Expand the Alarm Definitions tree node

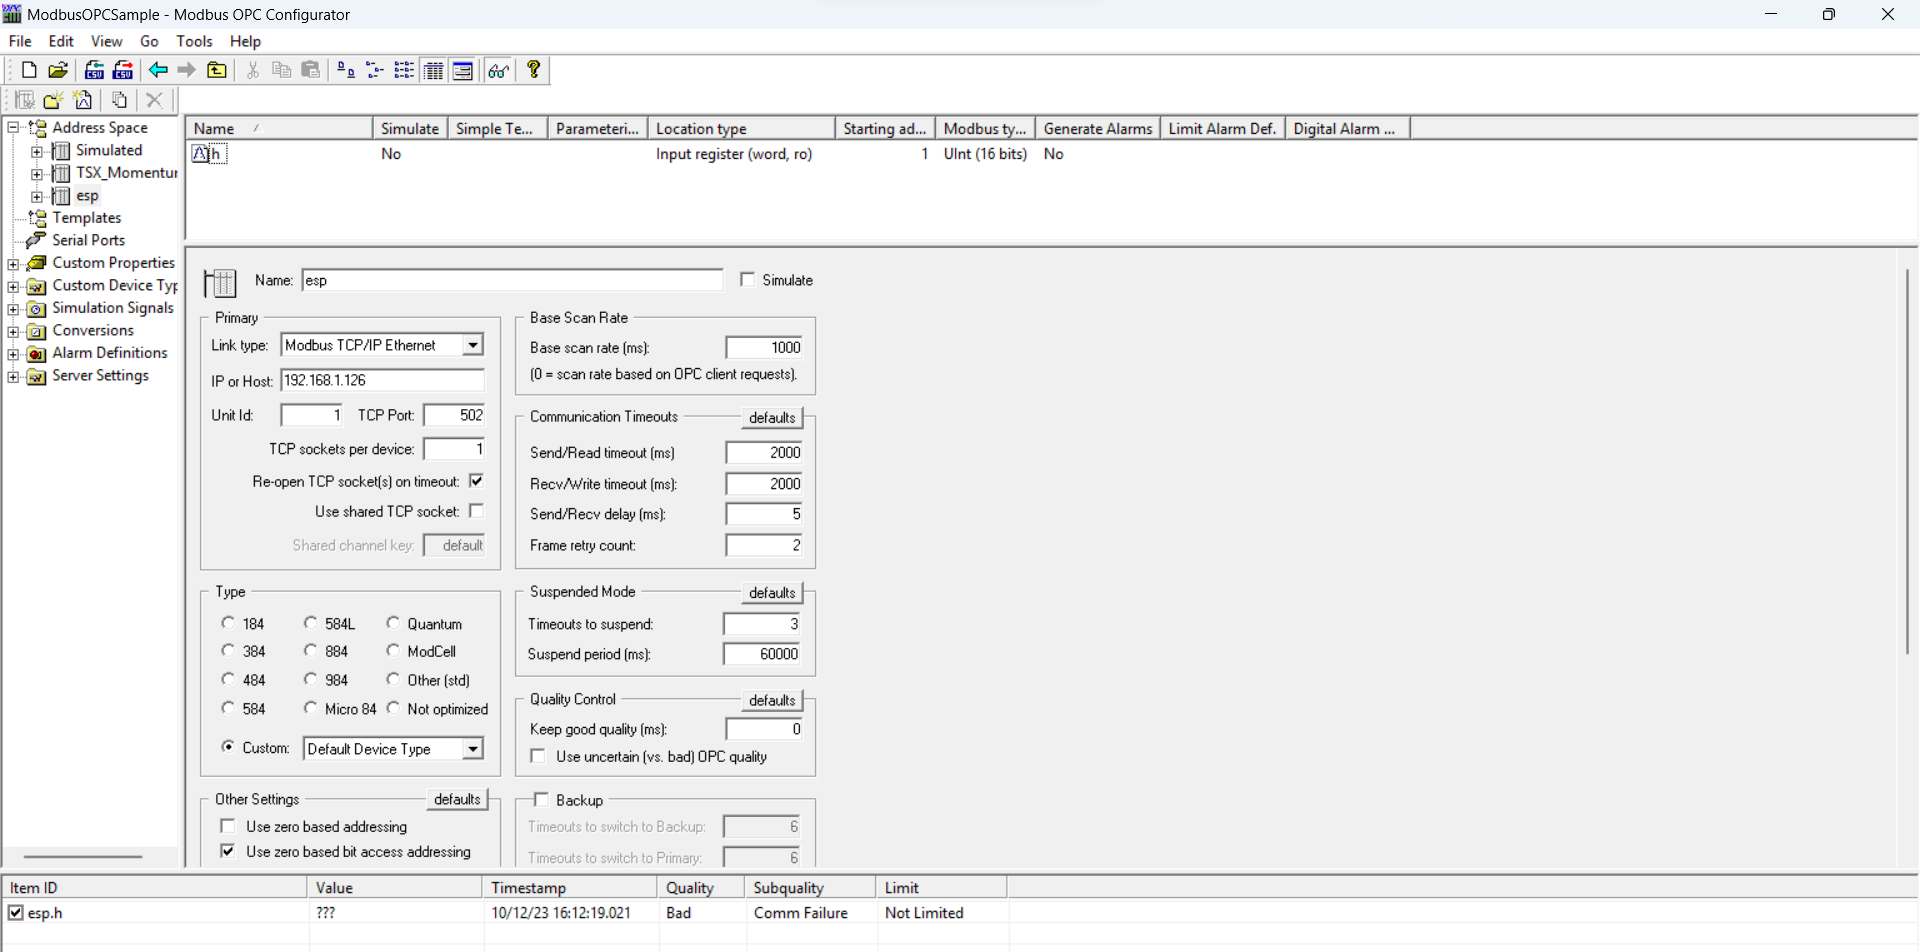(13, 353)
